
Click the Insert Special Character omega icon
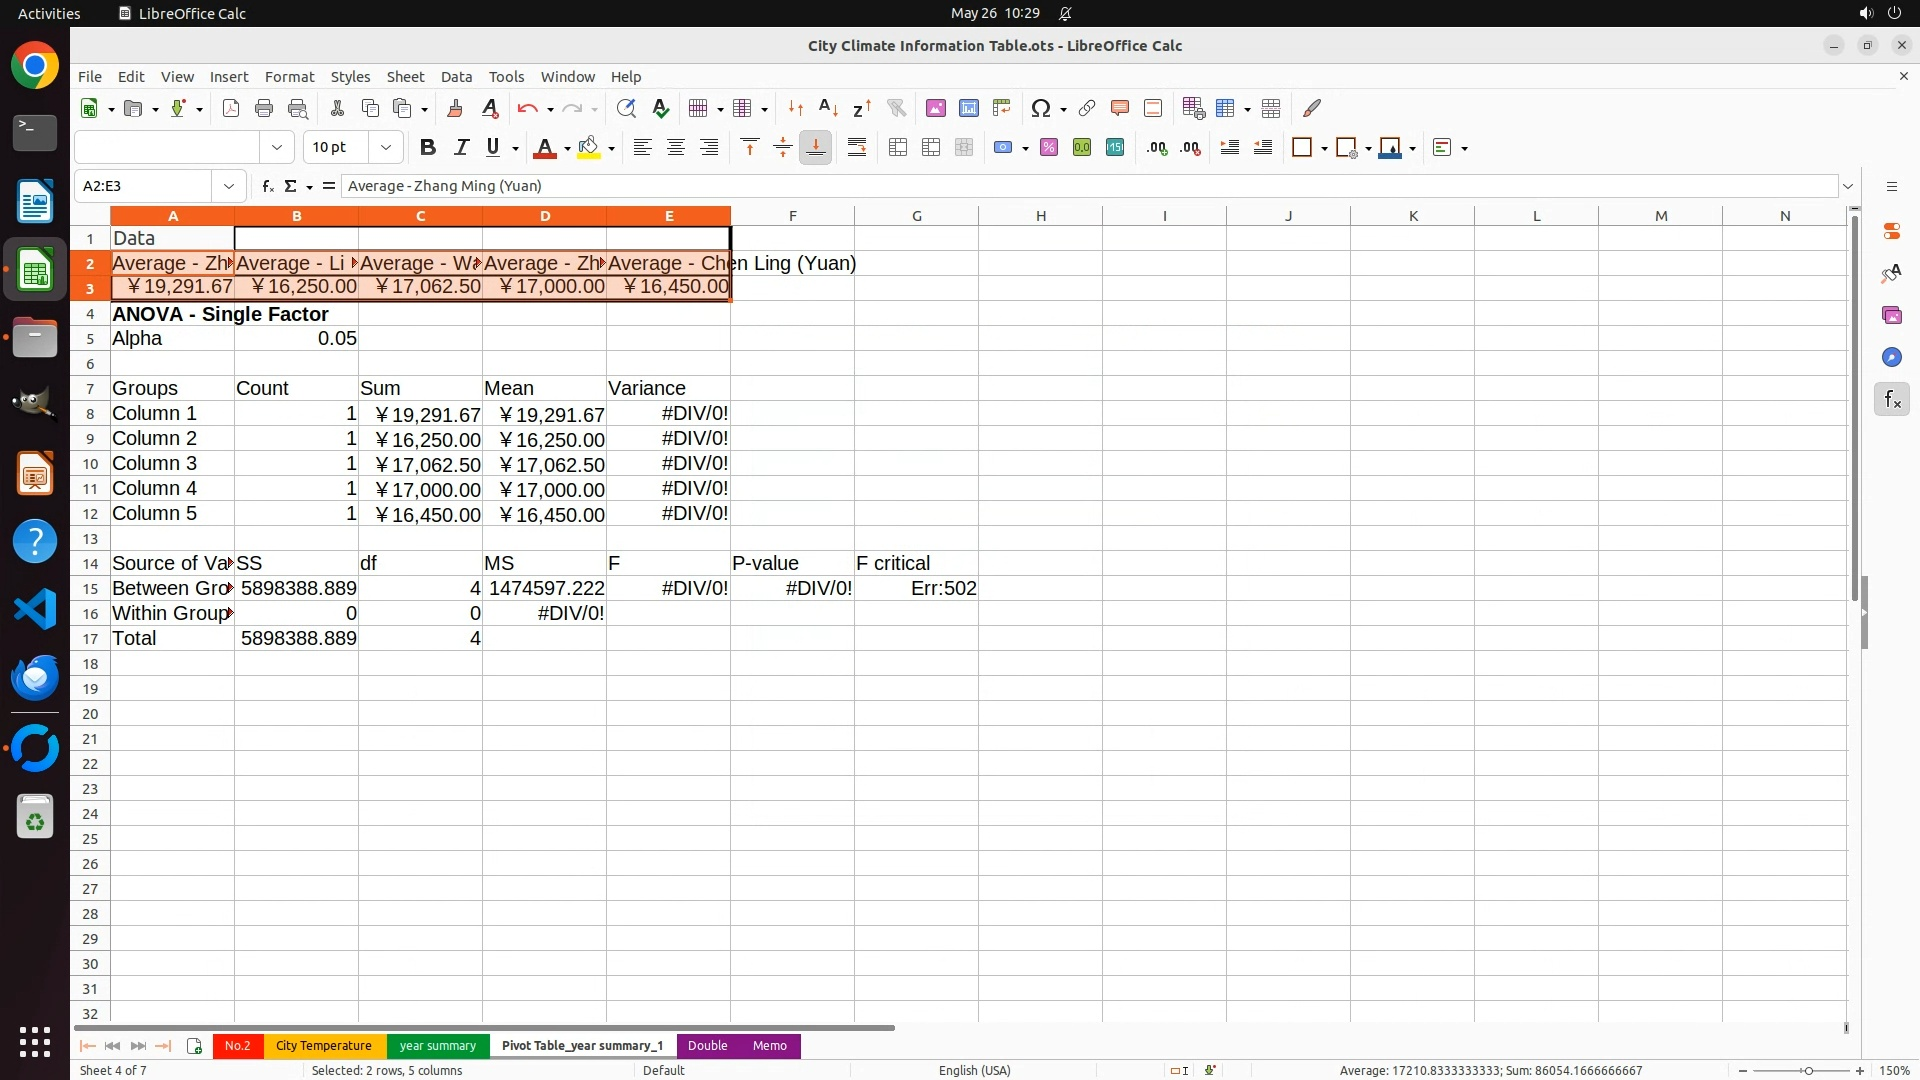pos(1041,109)
